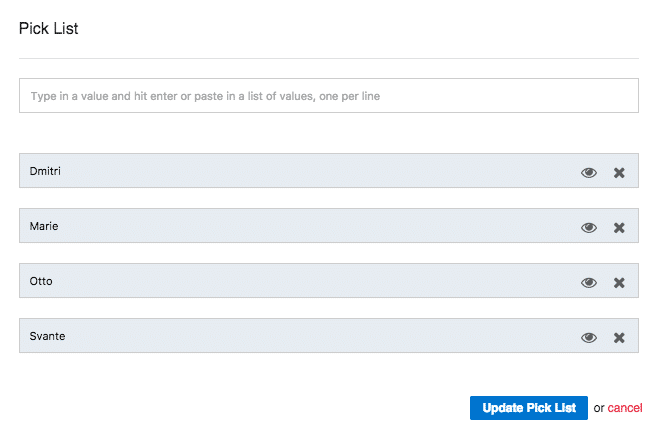The height and width of the screenshot is (440, 658).
Task: Delete the Marie value with its X icon
Action: (x=619, y=227)
